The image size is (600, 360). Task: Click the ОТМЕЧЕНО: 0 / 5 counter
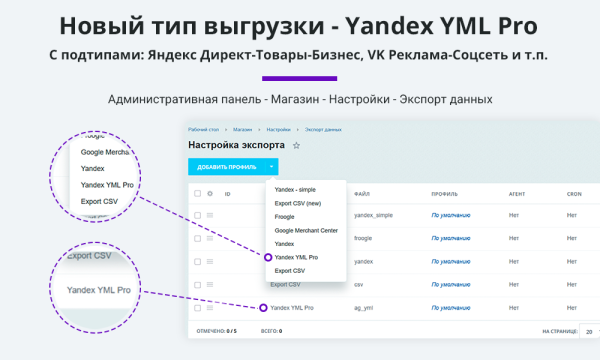[217, 331]
